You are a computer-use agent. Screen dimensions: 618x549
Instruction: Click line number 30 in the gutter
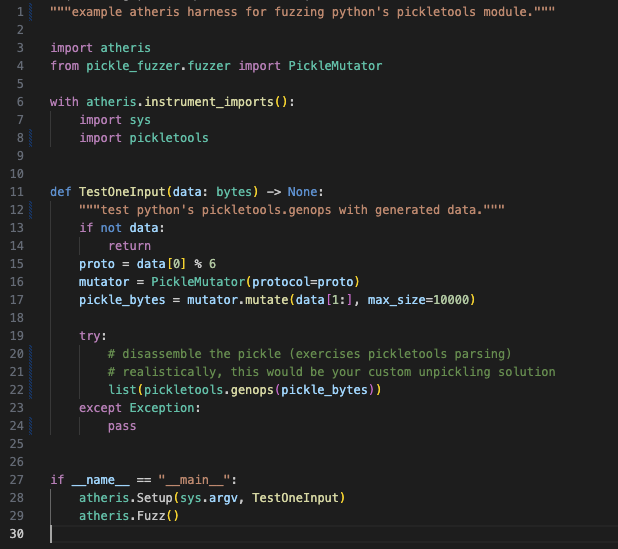[x=17, y=534]
